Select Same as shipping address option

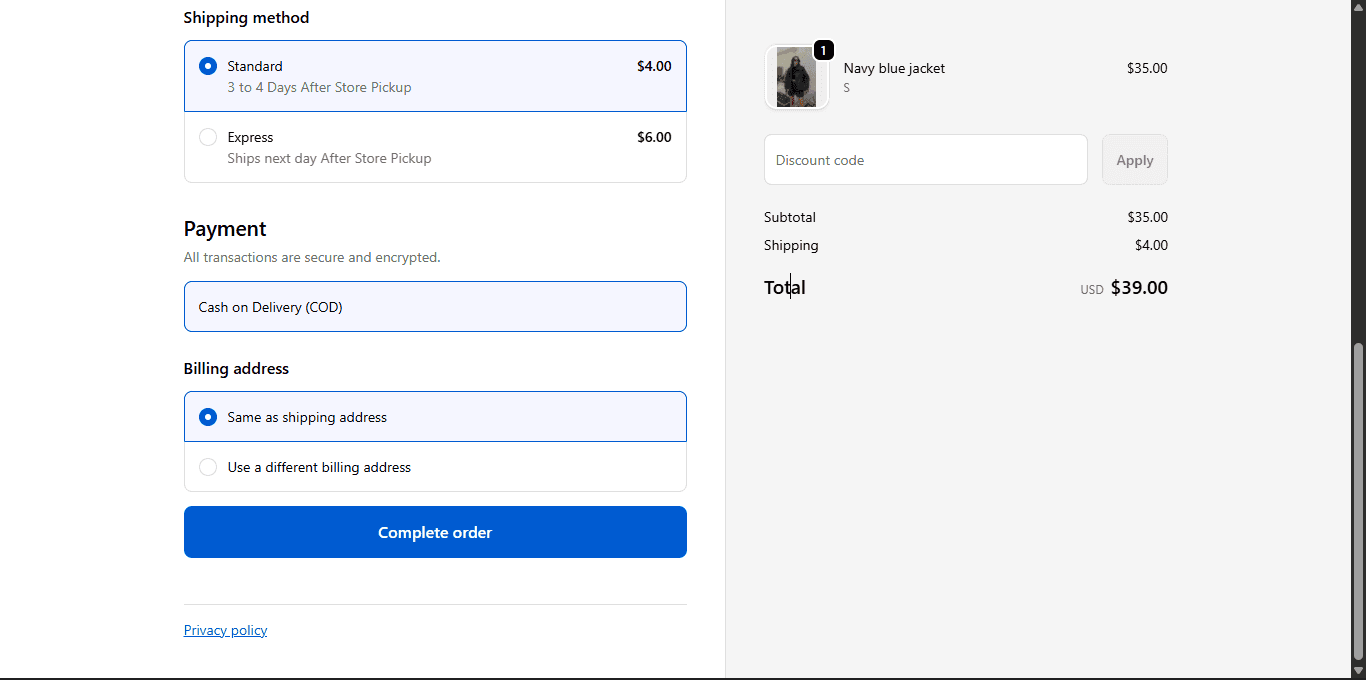pyautogui.click(x=208, y=417)
